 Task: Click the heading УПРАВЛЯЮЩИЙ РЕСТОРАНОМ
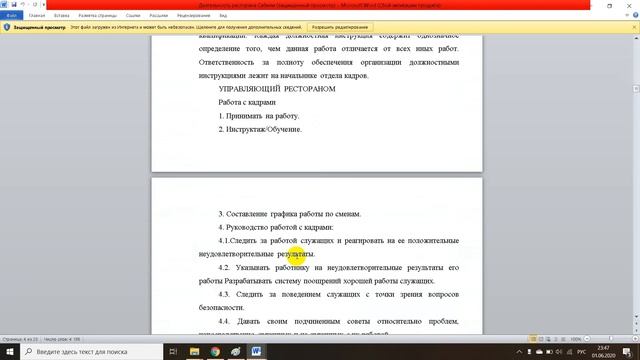click(277, 89)
